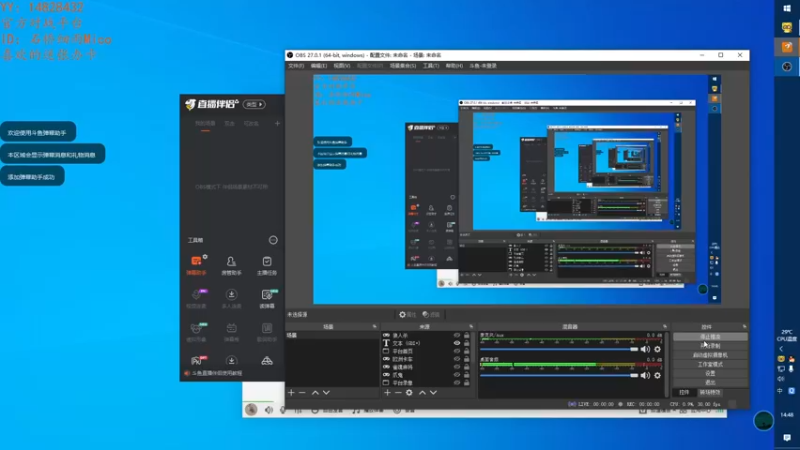This screenshot has width=800, height=450.
Task: Toggle the lock on the 文本 (GDI+) source
Action: point(467,343)
